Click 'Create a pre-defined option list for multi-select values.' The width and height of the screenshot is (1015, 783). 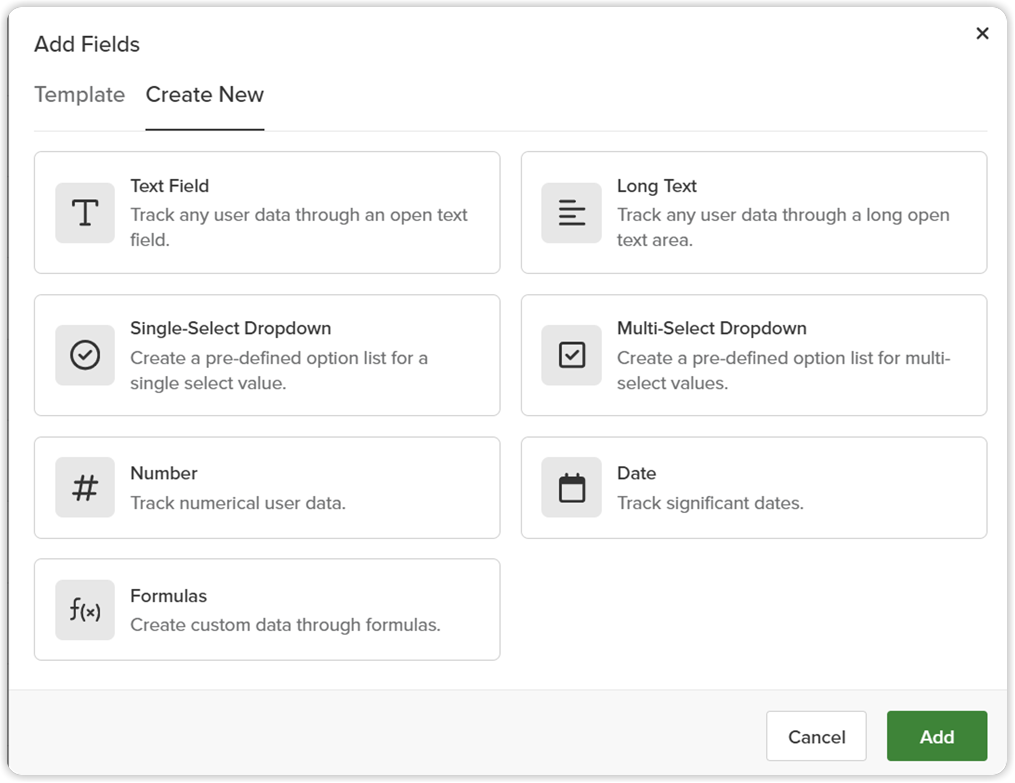(x=783, y=370)
